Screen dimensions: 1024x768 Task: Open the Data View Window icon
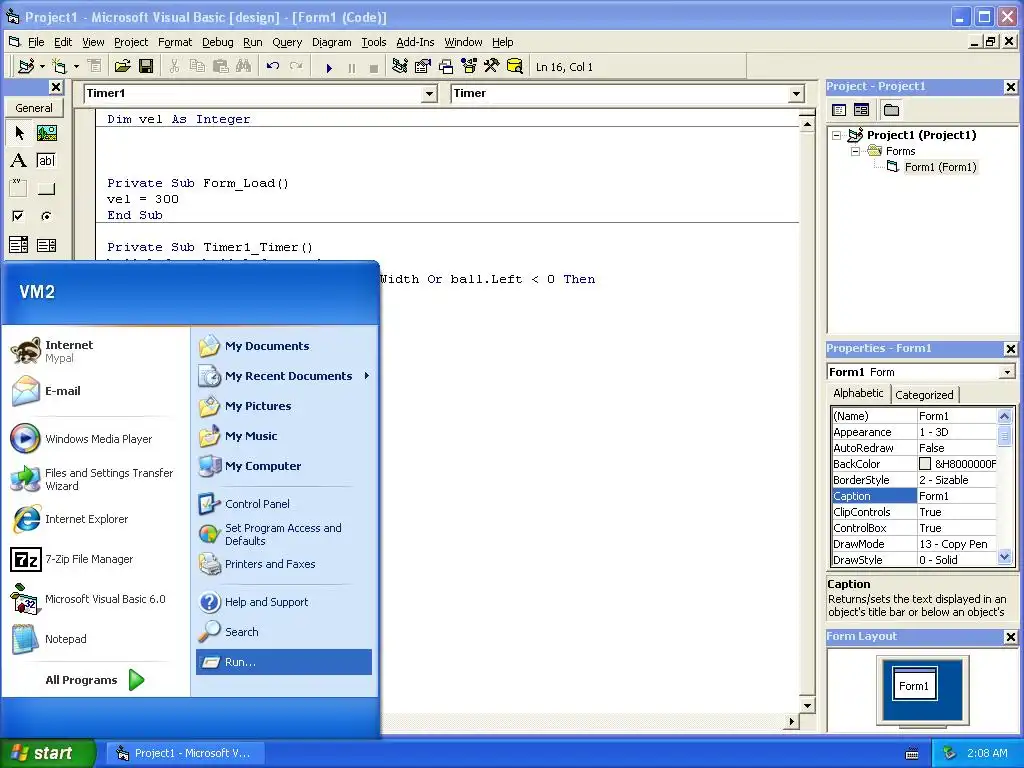[x=515, y=67]
